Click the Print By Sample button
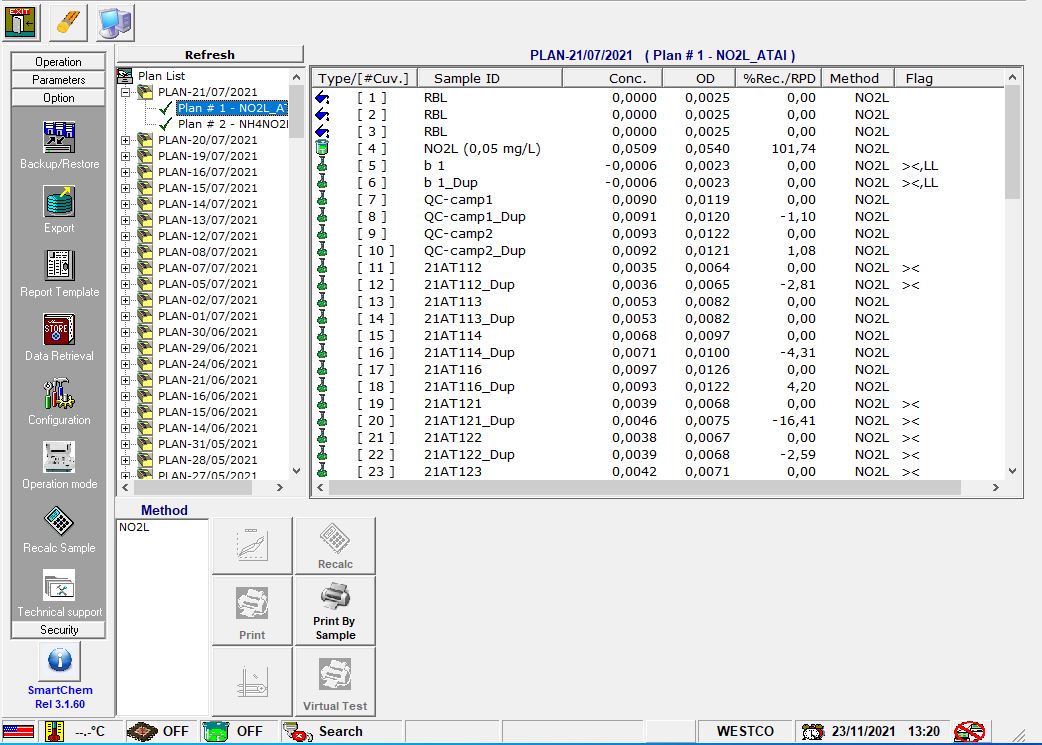1042x745 pixels. [x=334, y=610]
